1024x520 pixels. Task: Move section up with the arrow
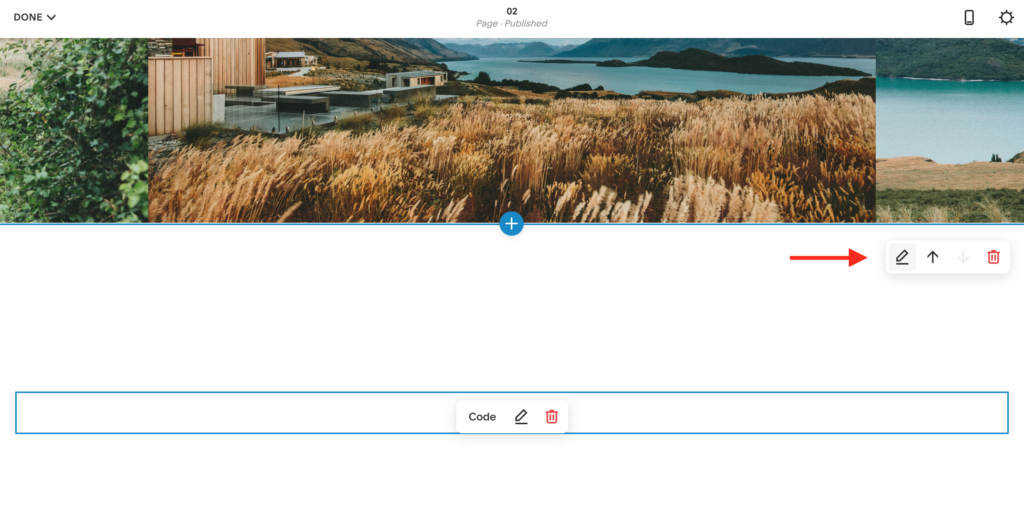click(x=933, y=257)
